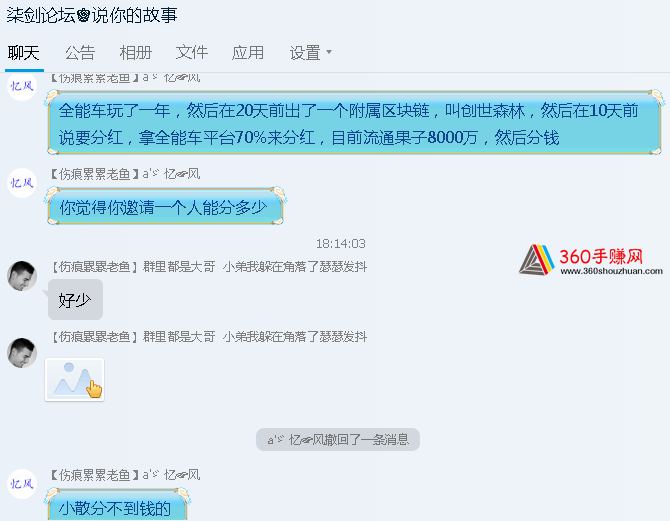Switch to the 聊天 tab
The image size is (670, 521).
[x=24, y=53]
